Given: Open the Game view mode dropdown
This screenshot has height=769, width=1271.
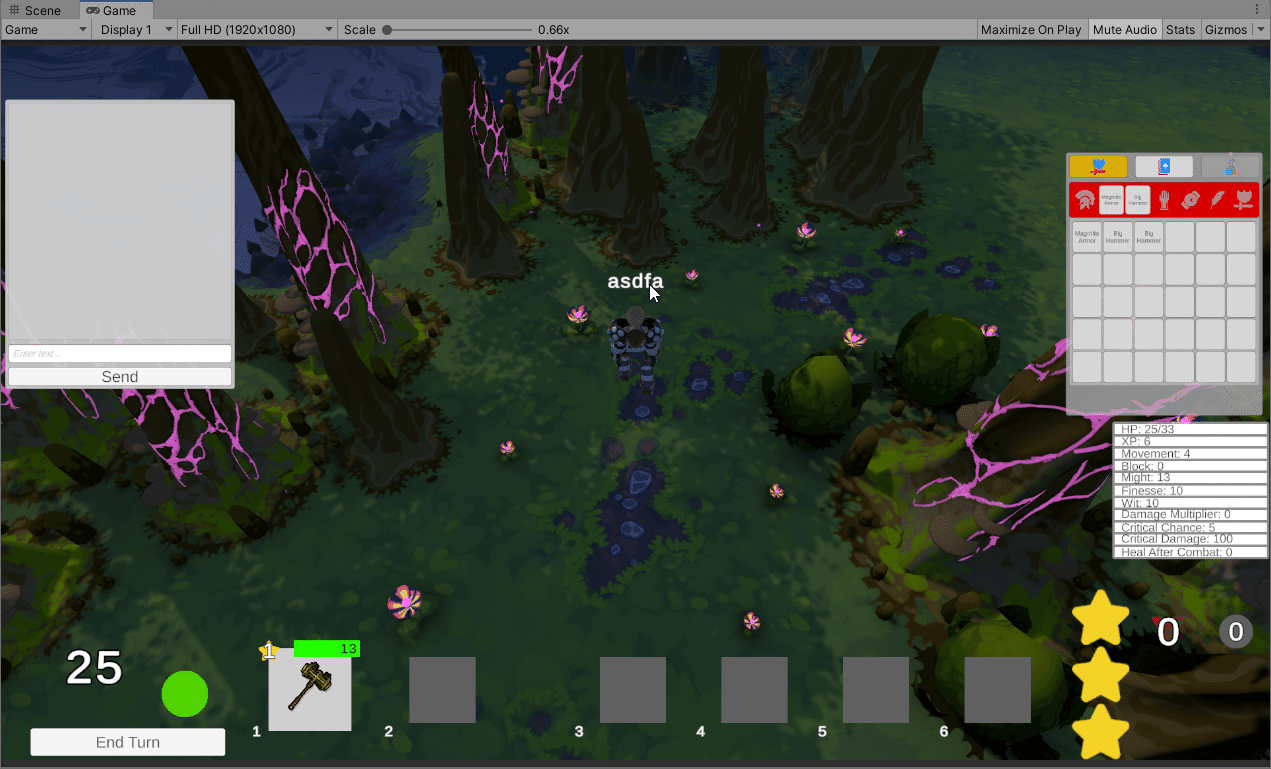Looking at the screenshot, I should pyautogui.click(x=46, y=30).
